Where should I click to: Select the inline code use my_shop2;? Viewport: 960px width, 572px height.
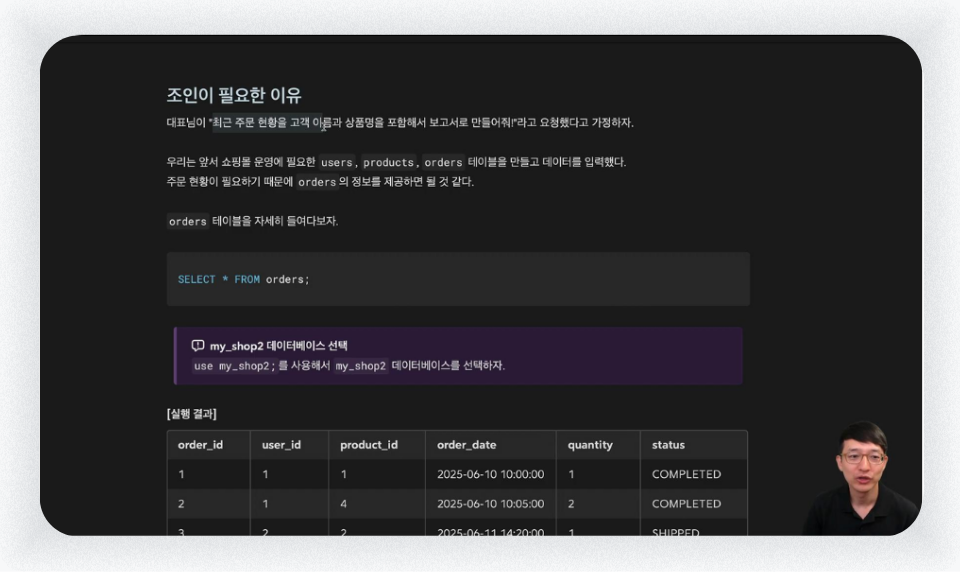coord(234,366)
